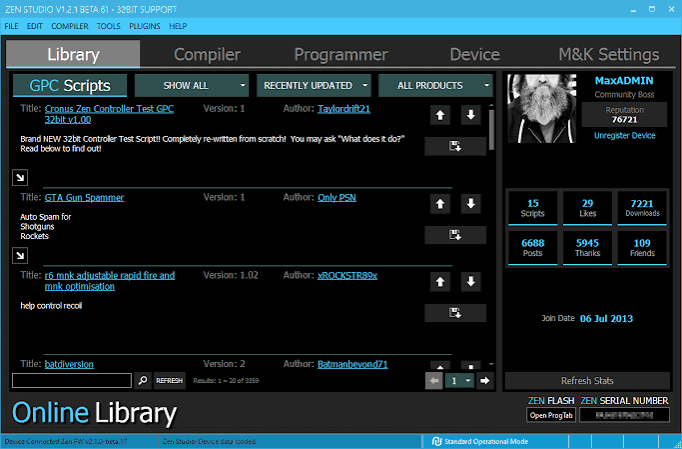
Task: Open the RECENTLY UPDATED sort dropdown
Action: pyautogui.click(x=314, y=85)
